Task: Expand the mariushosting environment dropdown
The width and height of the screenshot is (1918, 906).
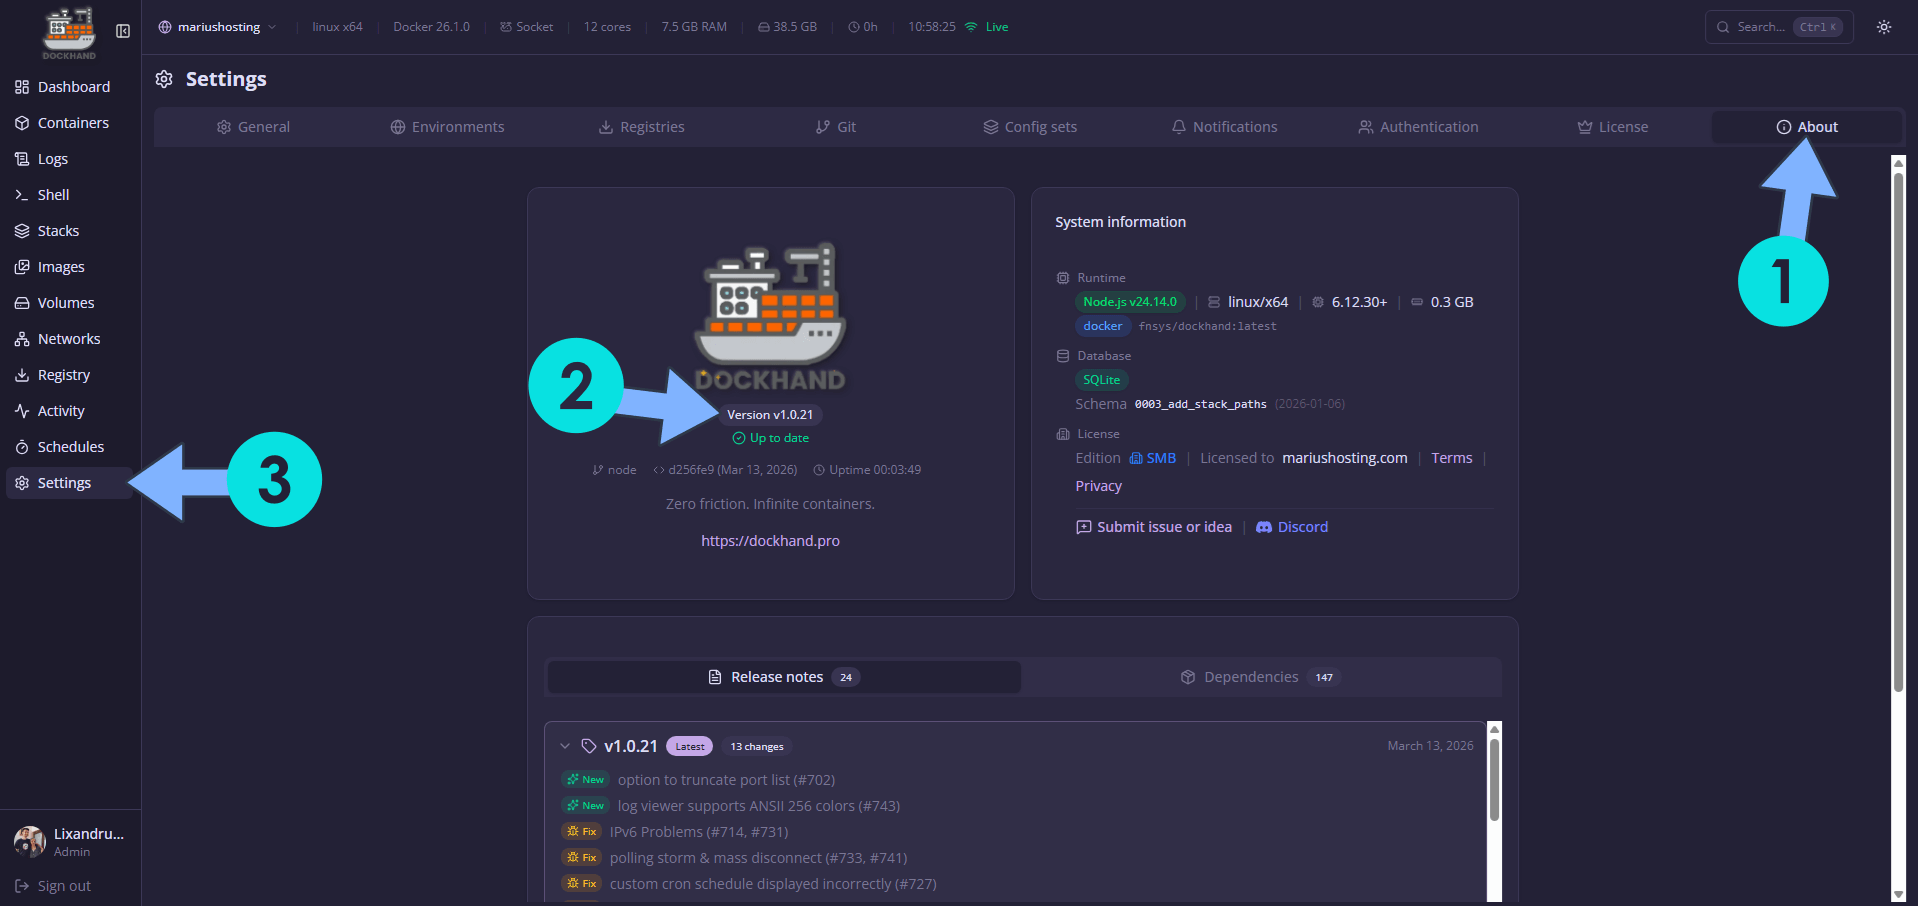Action: (x=216, y=27)
